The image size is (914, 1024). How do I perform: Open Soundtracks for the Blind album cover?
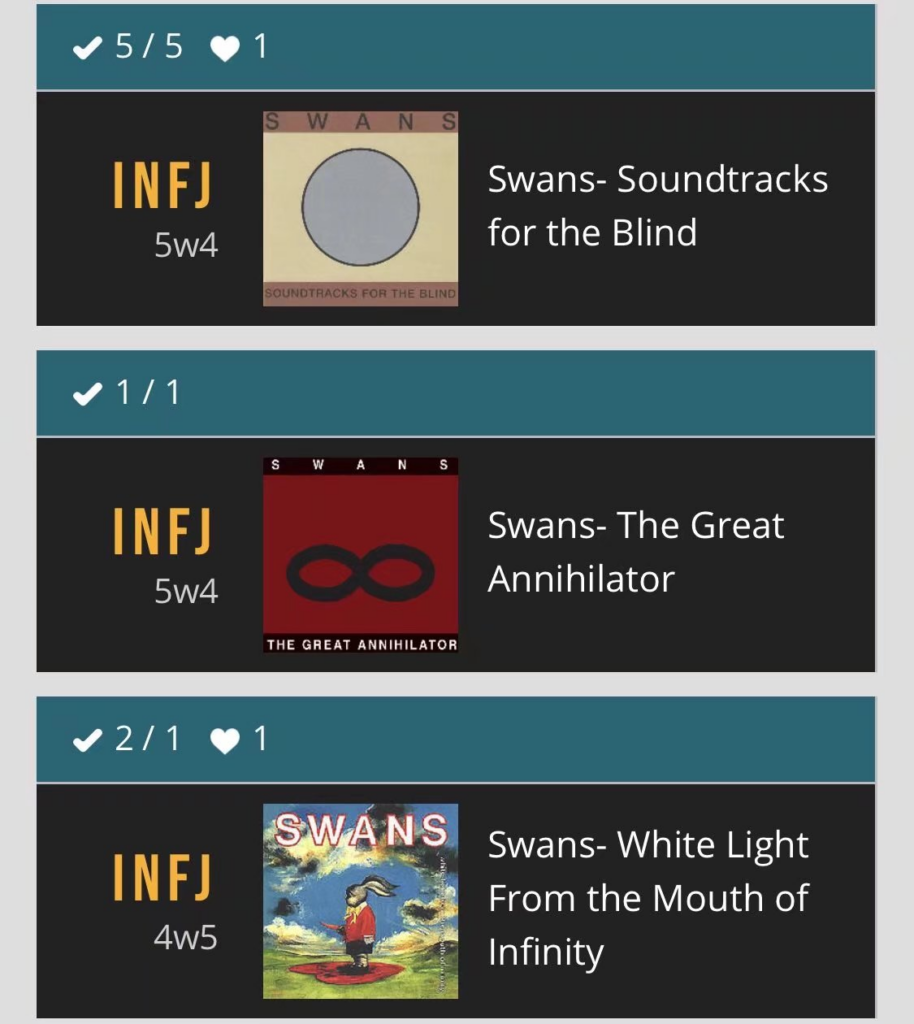coord(360,208)
